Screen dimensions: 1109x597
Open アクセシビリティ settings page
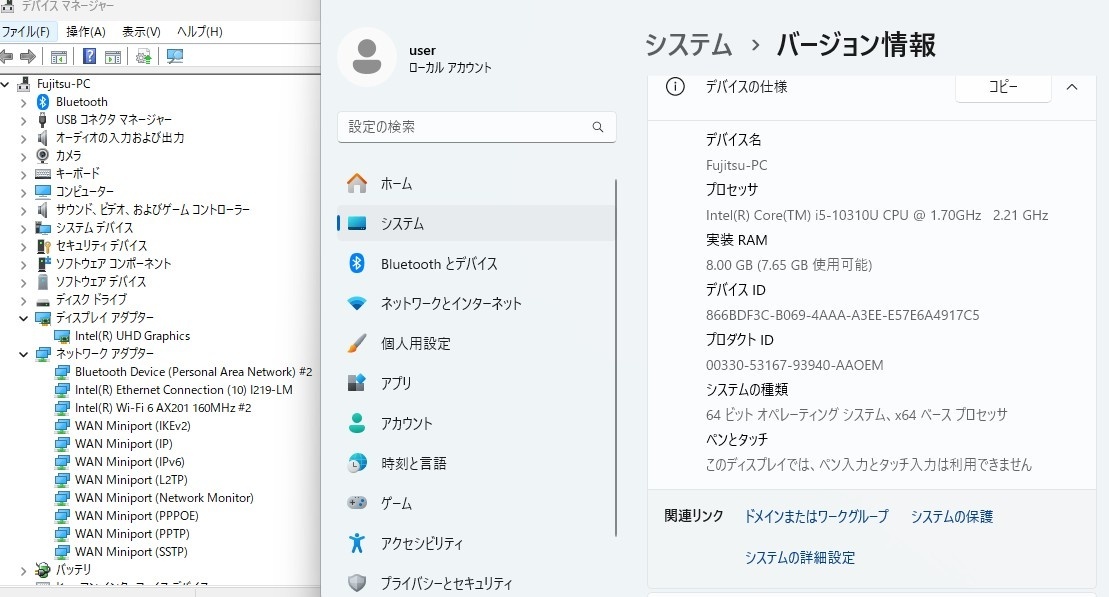coord(476,543)
